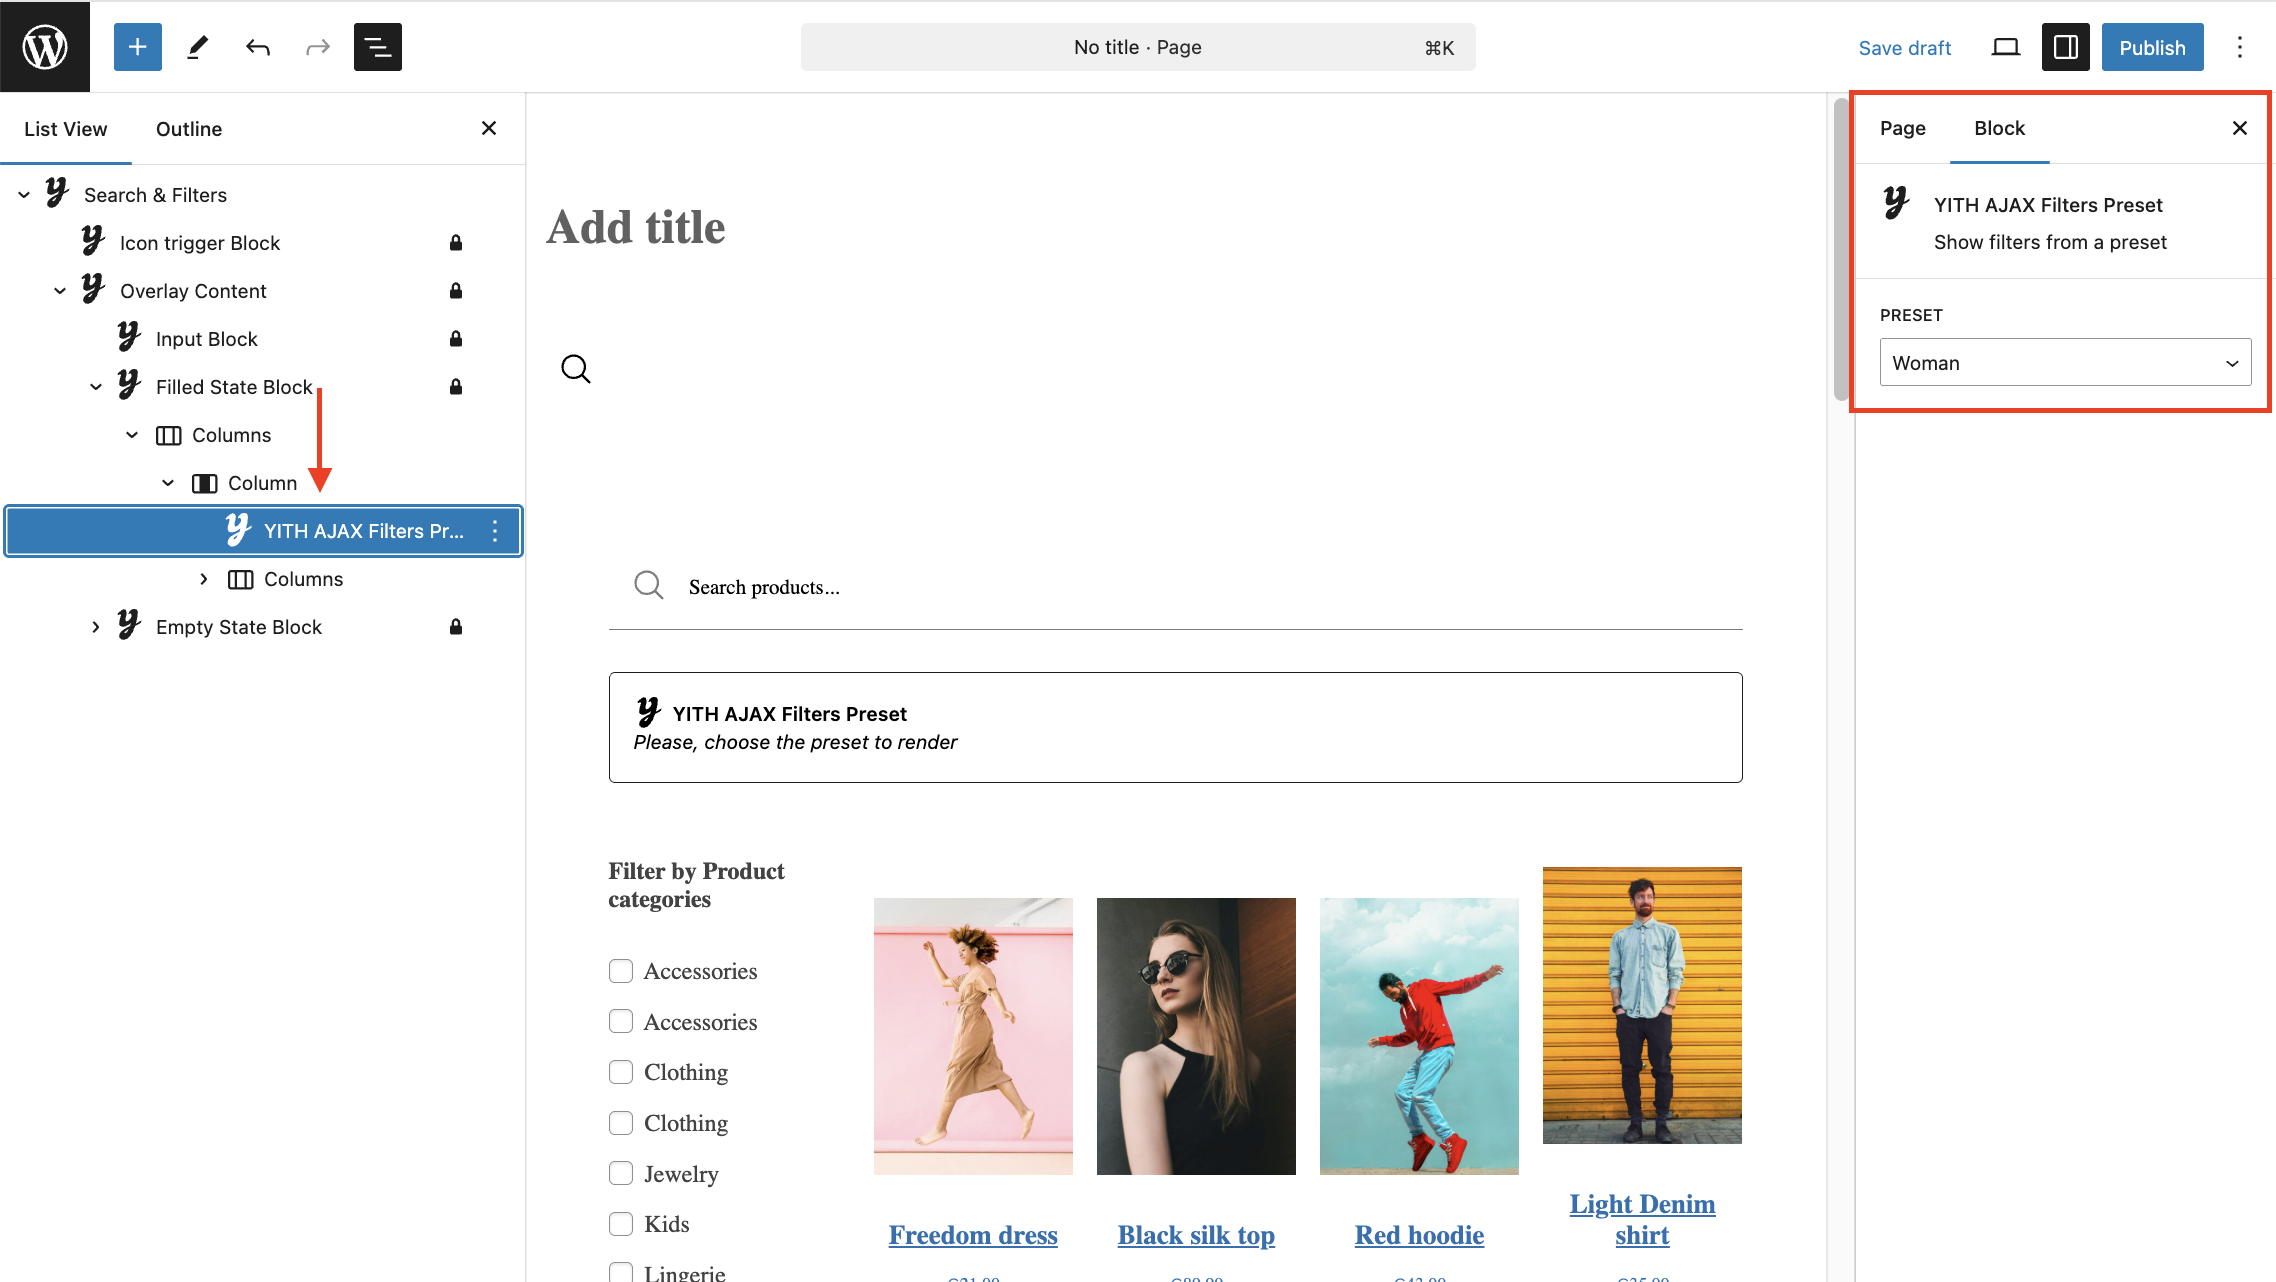
Task: Click the Column block icon in list
Action: [205, 483]
